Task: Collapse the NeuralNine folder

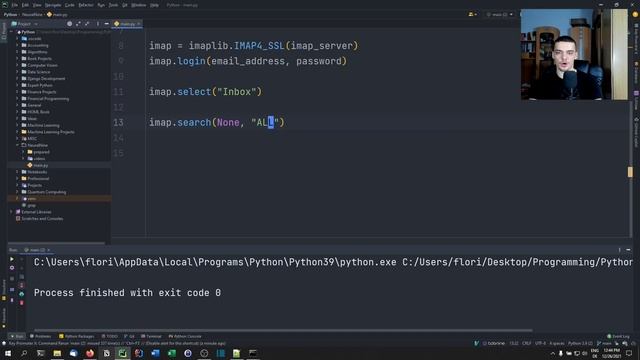Action: pos(18,145)
